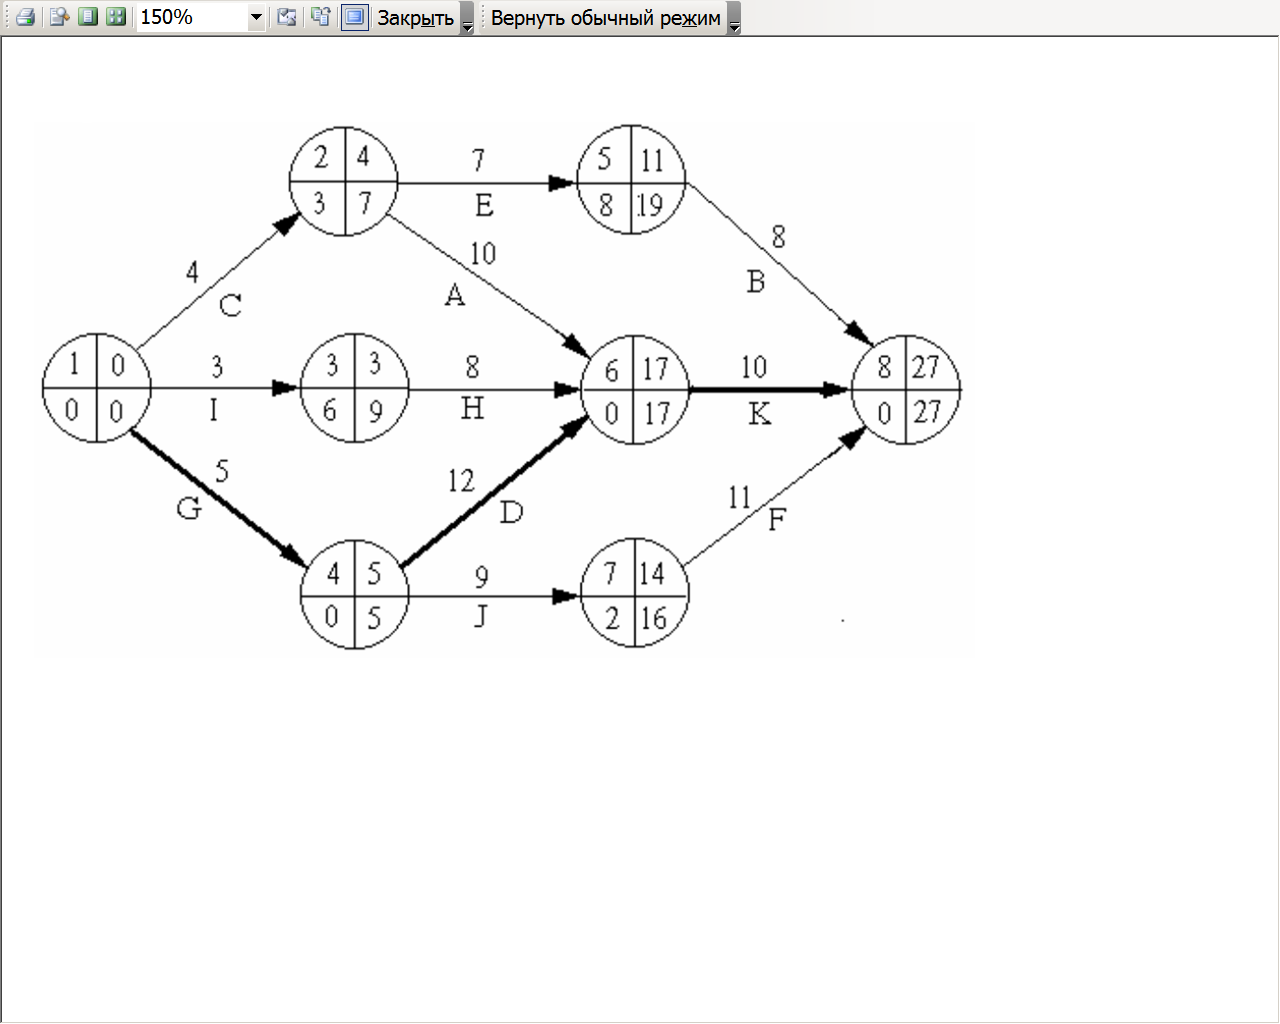Open options arrow after Вернуть обычный режим
Screen dimensions: 1280x1024
(x=734, y=19)
